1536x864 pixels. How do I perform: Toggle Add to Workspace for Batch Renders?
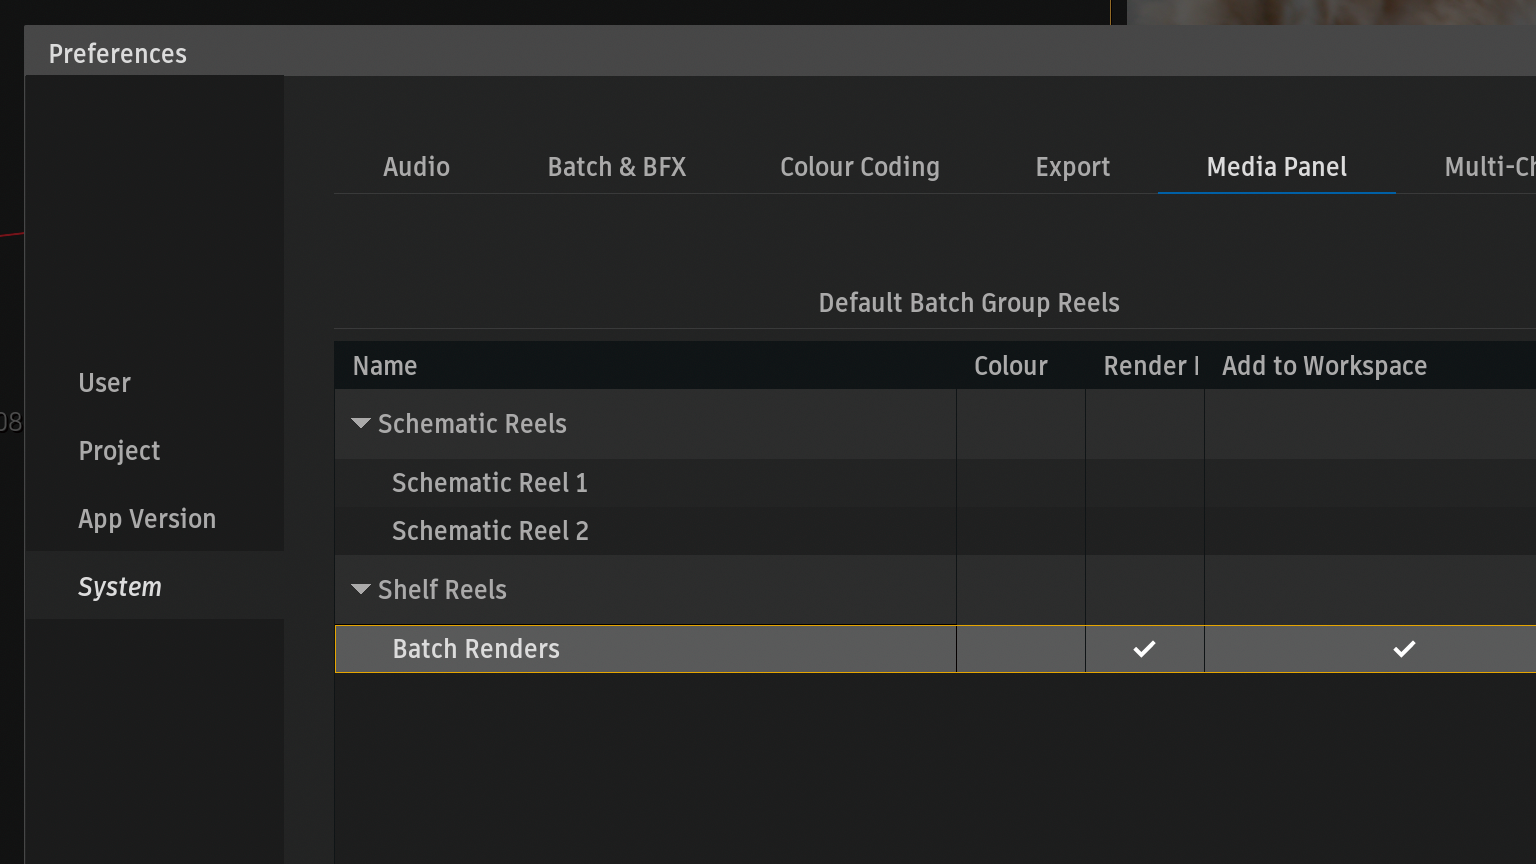pos(1403,649)
